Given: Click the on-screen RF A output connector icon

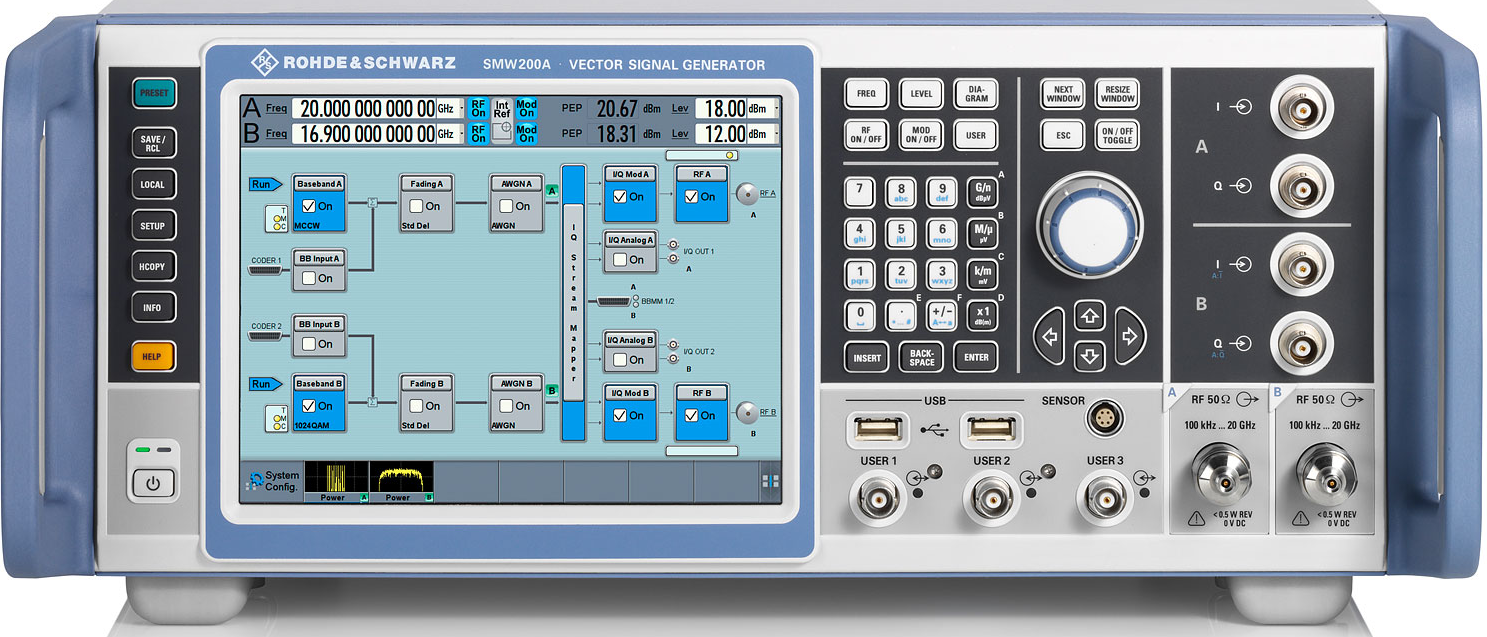Looking at the screenshot, I should point(746,194).
